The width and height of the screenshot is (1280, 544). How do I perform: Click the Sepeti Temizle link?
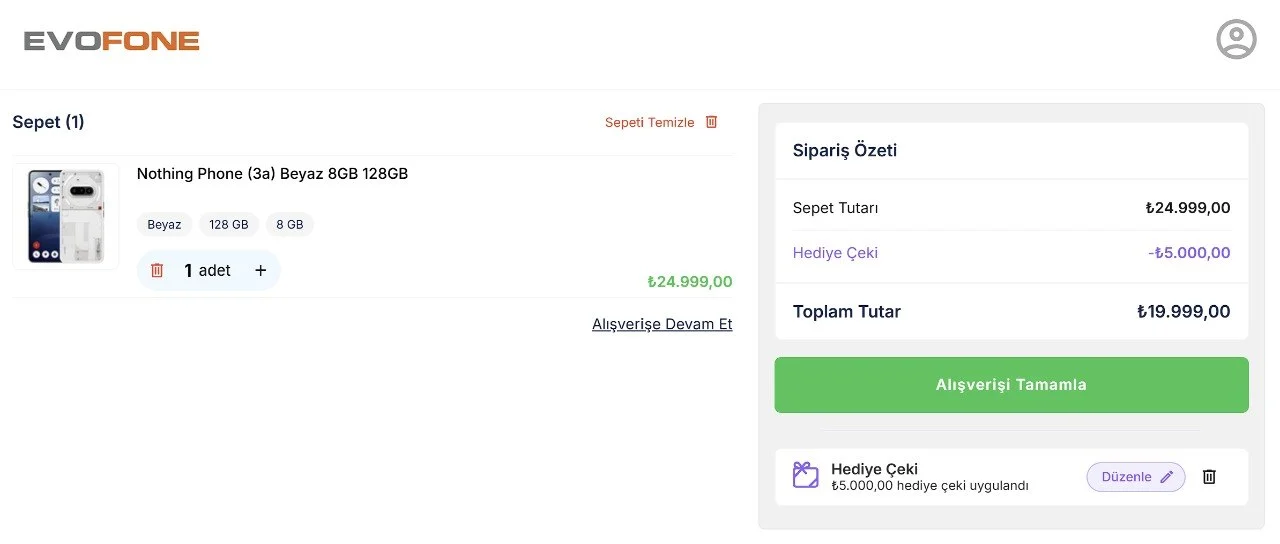[x=649, y=122]
